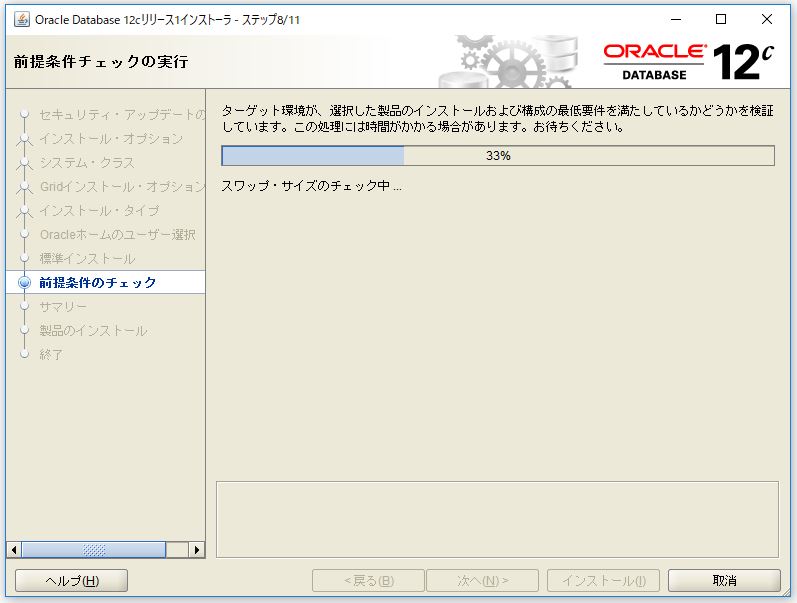Select the サマリー step

63,307
